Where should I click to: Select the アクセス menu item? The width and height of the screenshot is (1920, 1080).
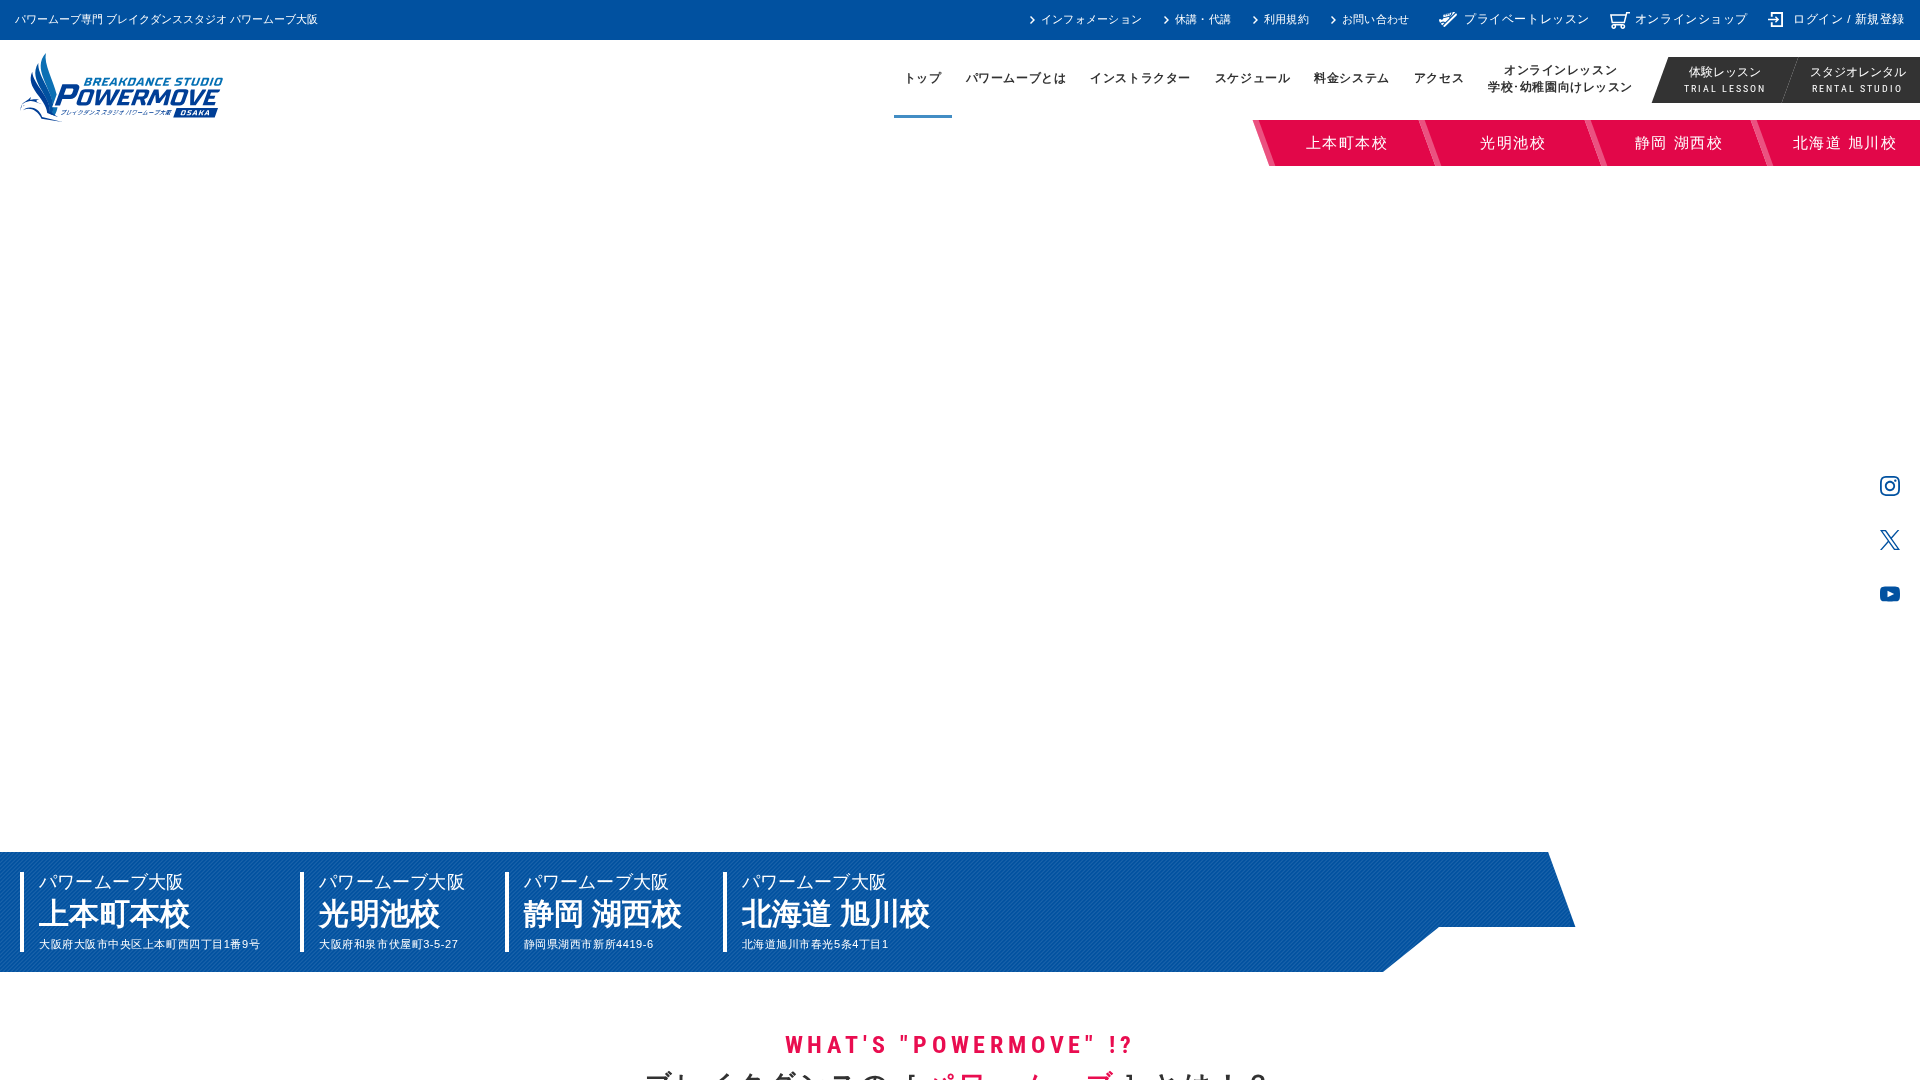(1439, 79)
